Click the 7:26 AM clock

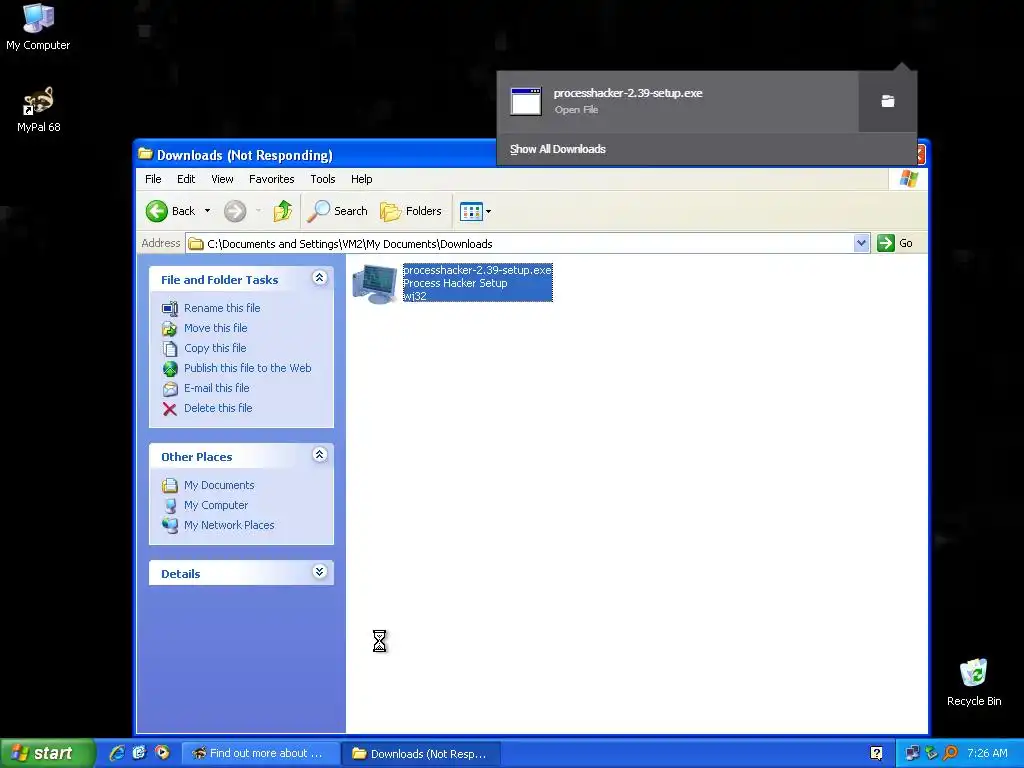(987, 754)
